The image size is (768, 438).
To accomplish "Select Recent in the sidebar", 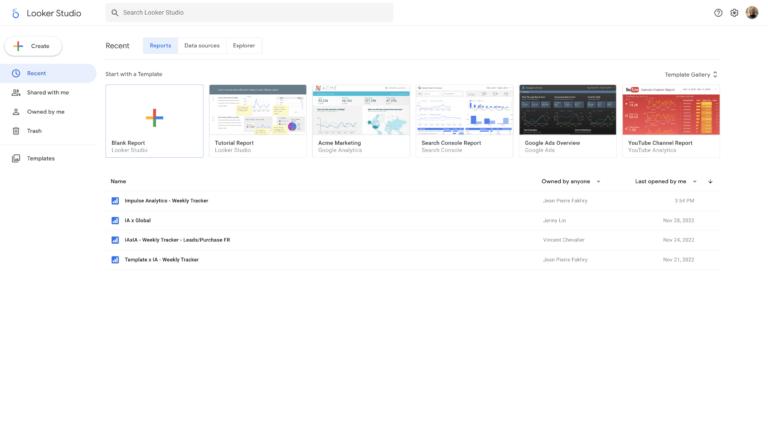I will coord(48,73).
